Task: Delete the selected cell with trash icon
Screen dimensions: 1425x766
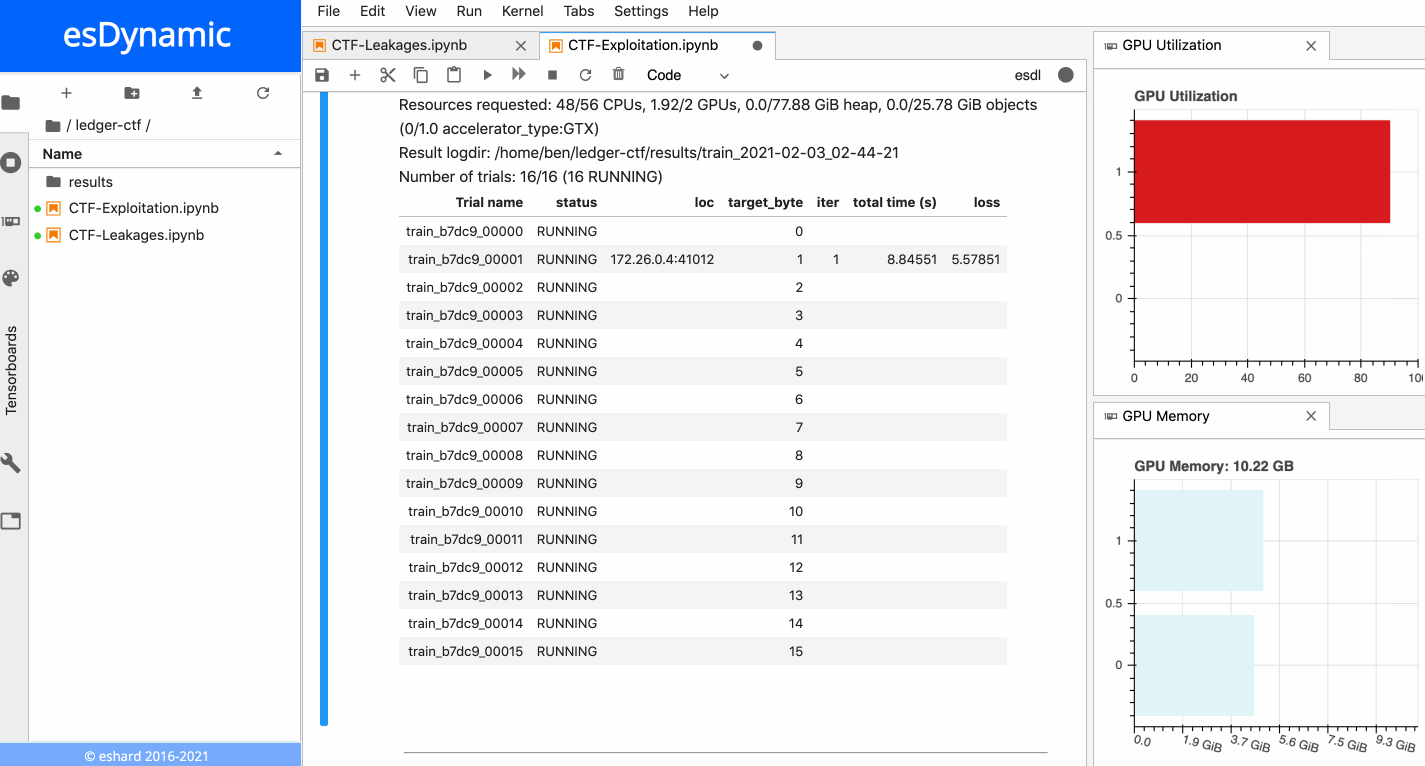Action: click(618, 74)
